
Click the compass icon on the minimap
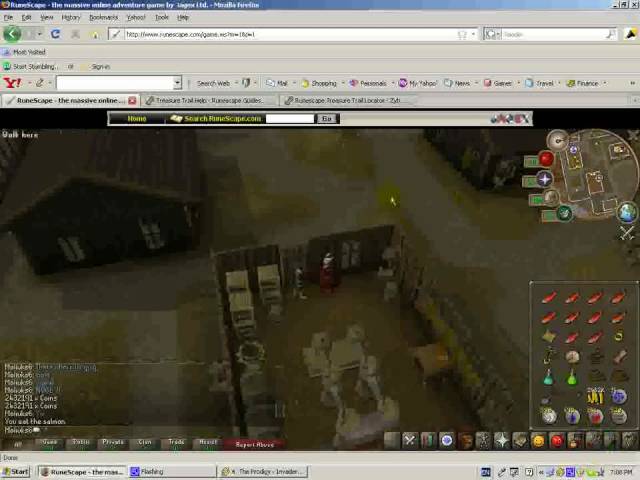[x=557, y=140]
